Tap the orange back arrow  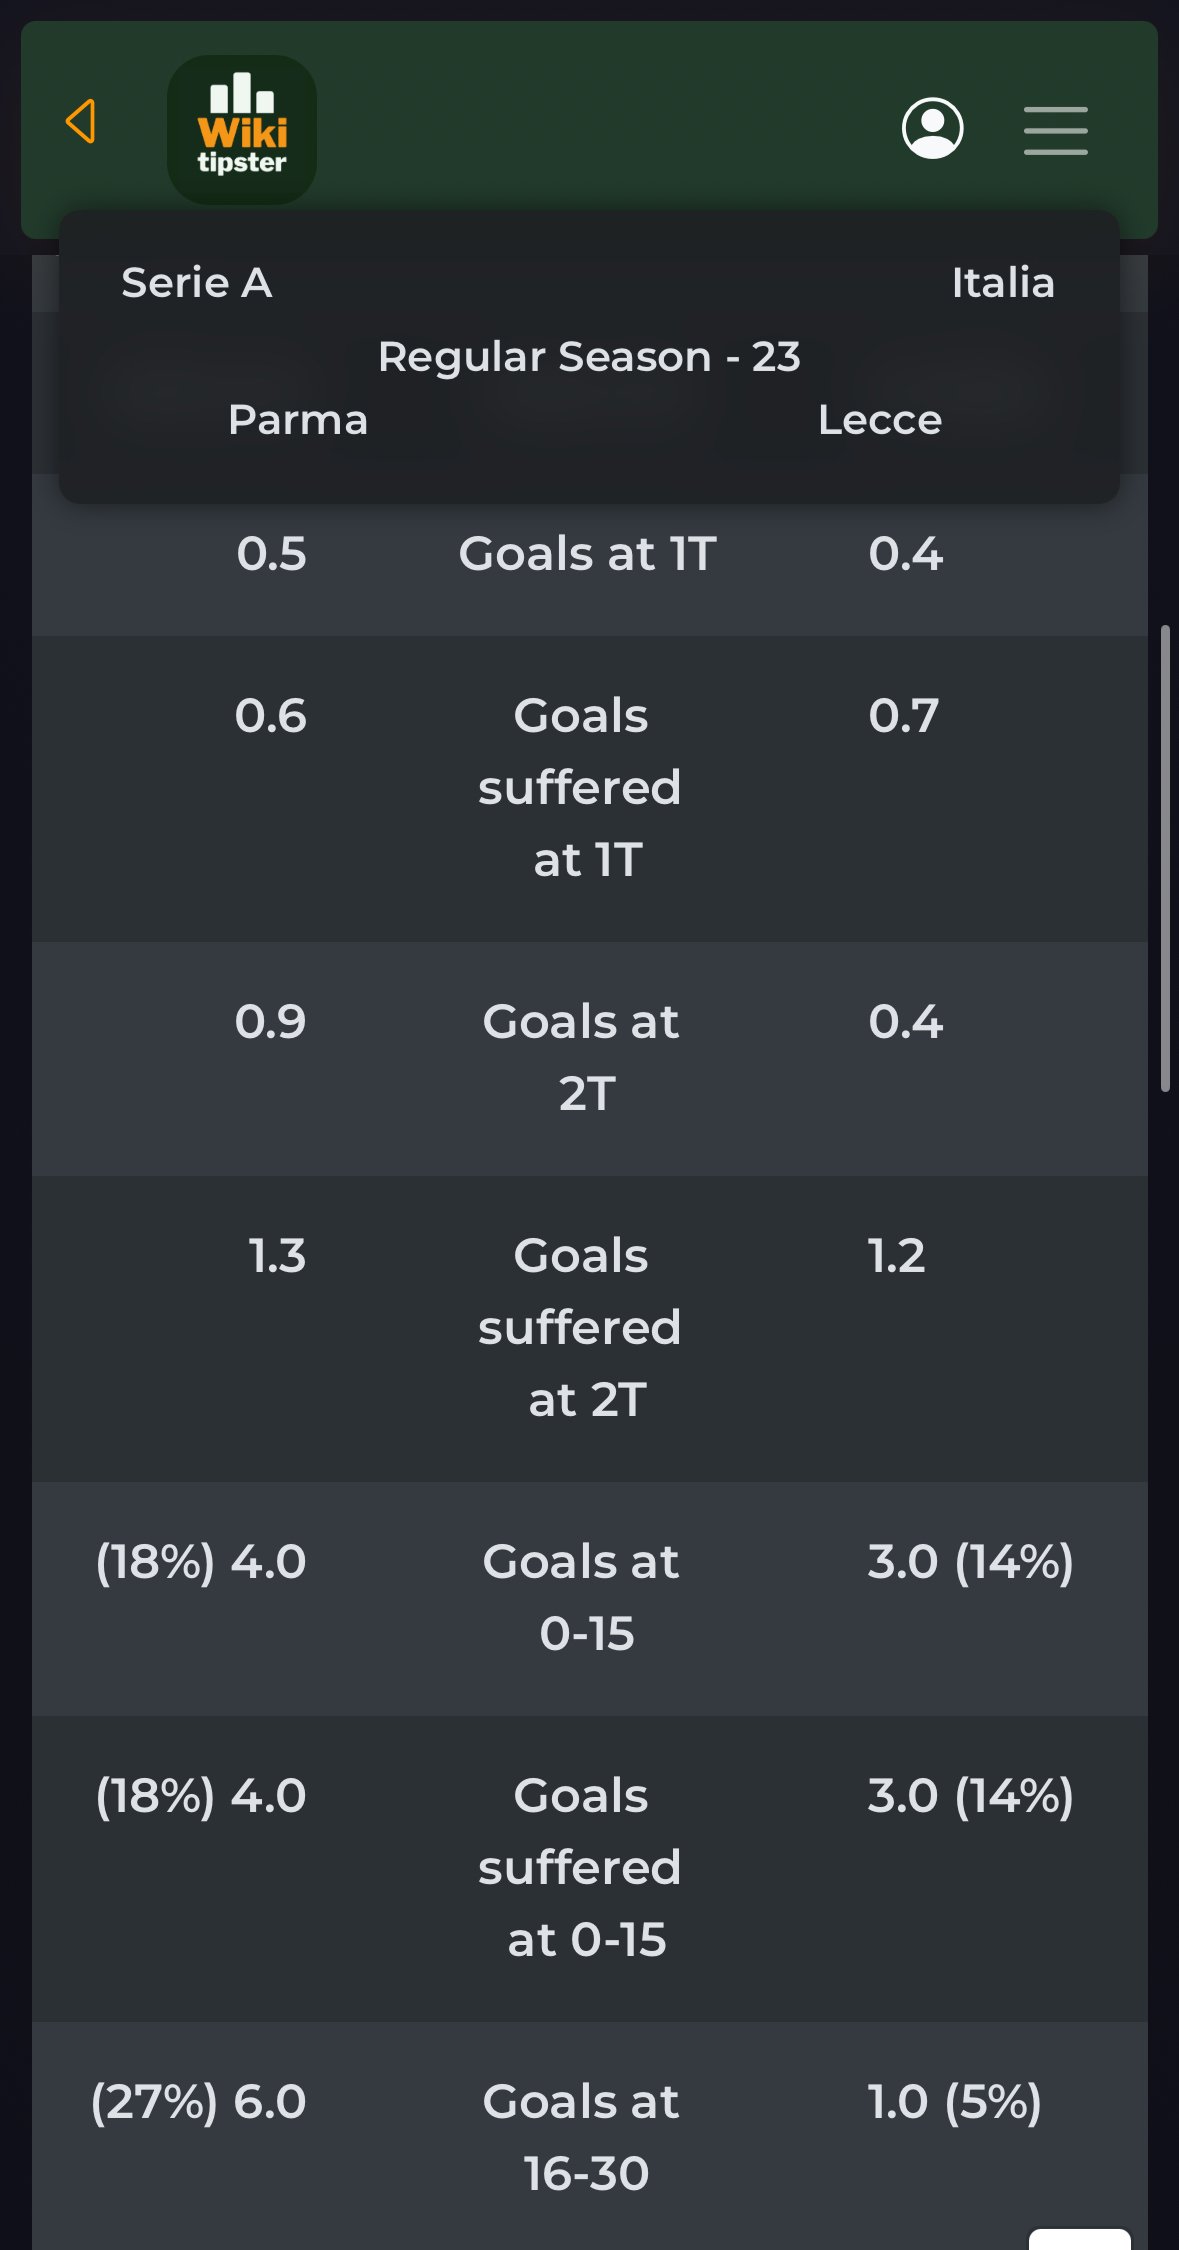(x=81, y=122)
